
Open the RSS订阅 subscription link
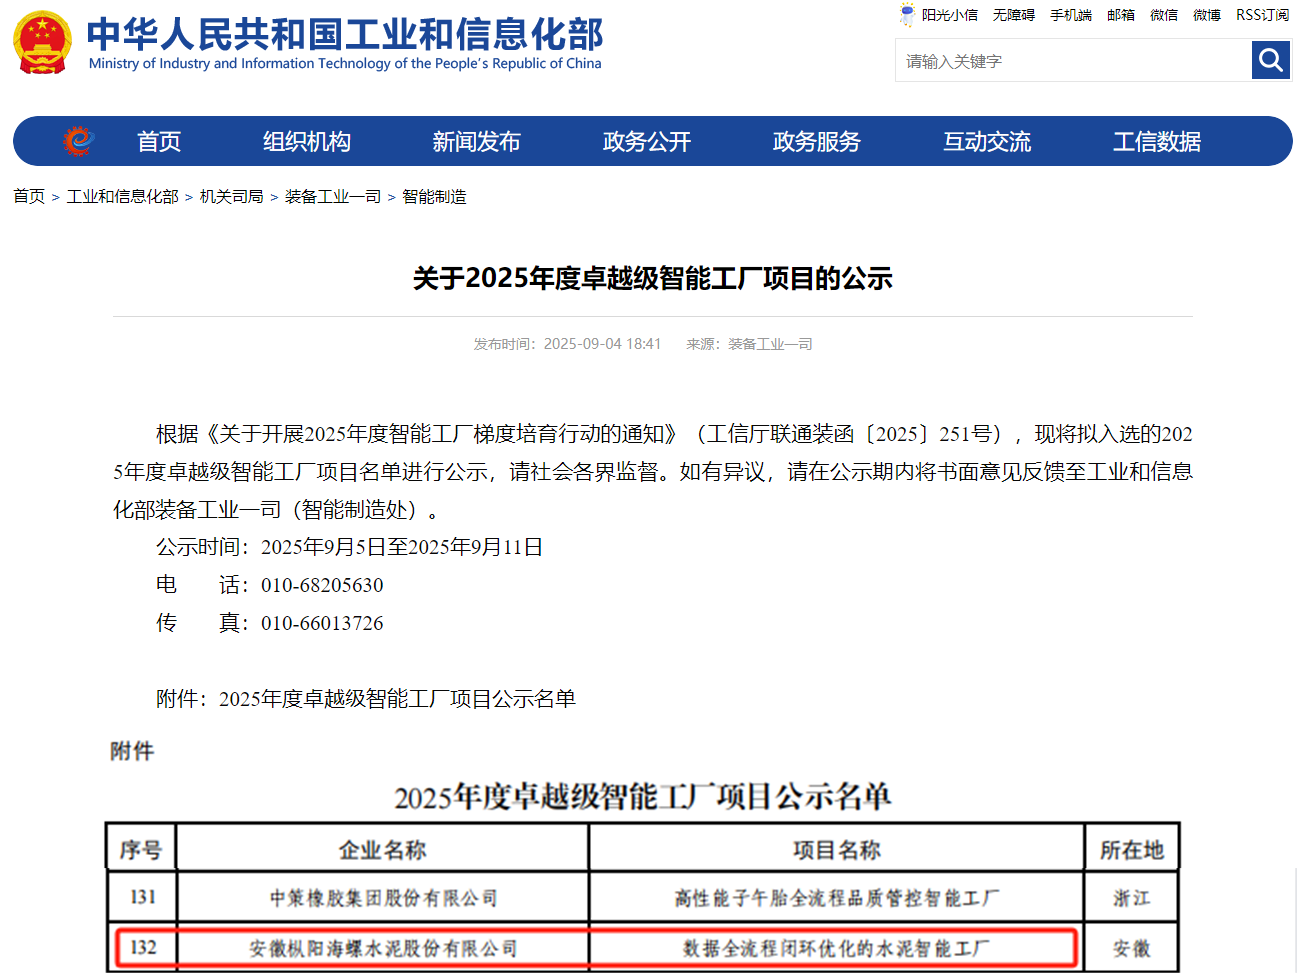tap(1262, 15)
